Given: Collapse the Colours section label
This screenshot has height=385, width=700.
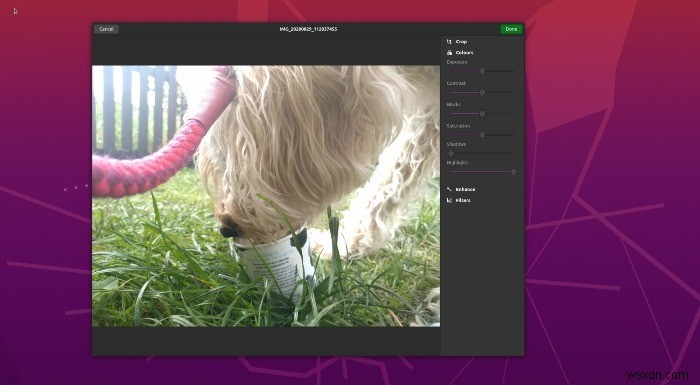Looking at the screenshot, I should tap(464, 53).
